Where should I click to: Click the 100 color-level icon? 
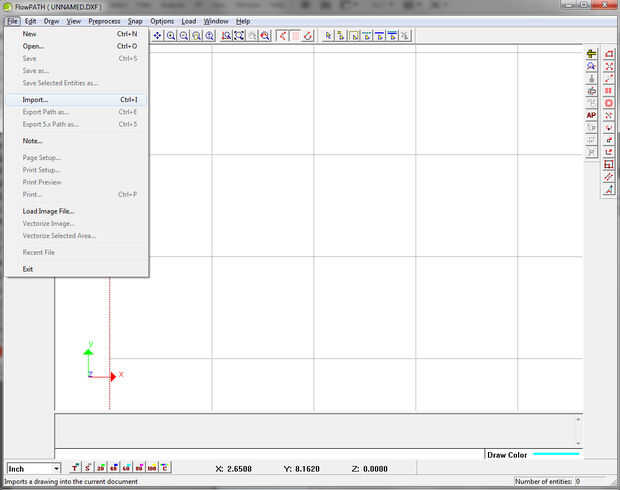pos(152,468)
